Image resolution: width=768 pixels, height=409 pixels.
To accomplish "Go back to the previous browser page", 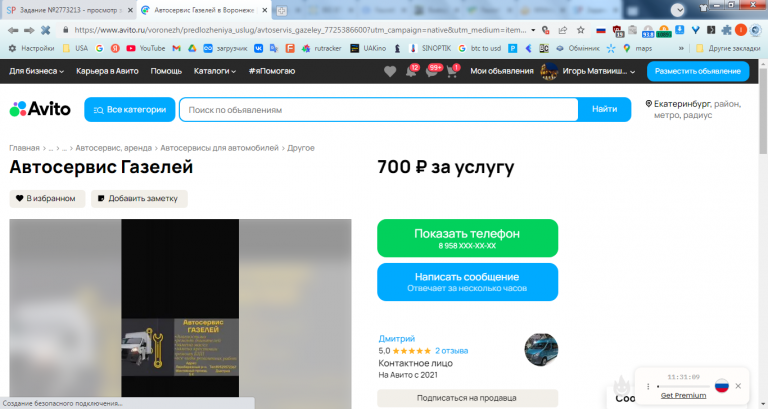I will pyautogui.click(x=13, y=30).
